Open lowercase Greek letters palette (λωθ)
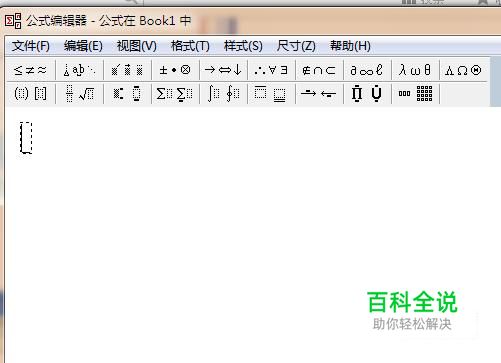Screen dimensions: 501x363 [415, 70]
